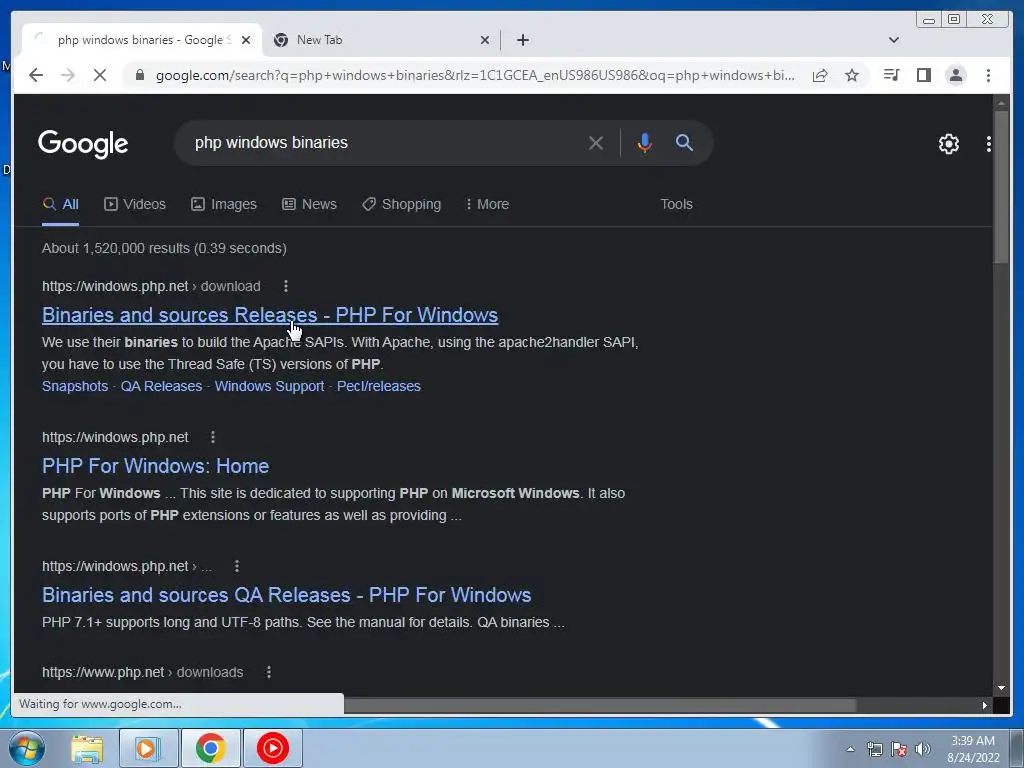Open the Action Center flag icon
1024x768 pixels.
899,749
